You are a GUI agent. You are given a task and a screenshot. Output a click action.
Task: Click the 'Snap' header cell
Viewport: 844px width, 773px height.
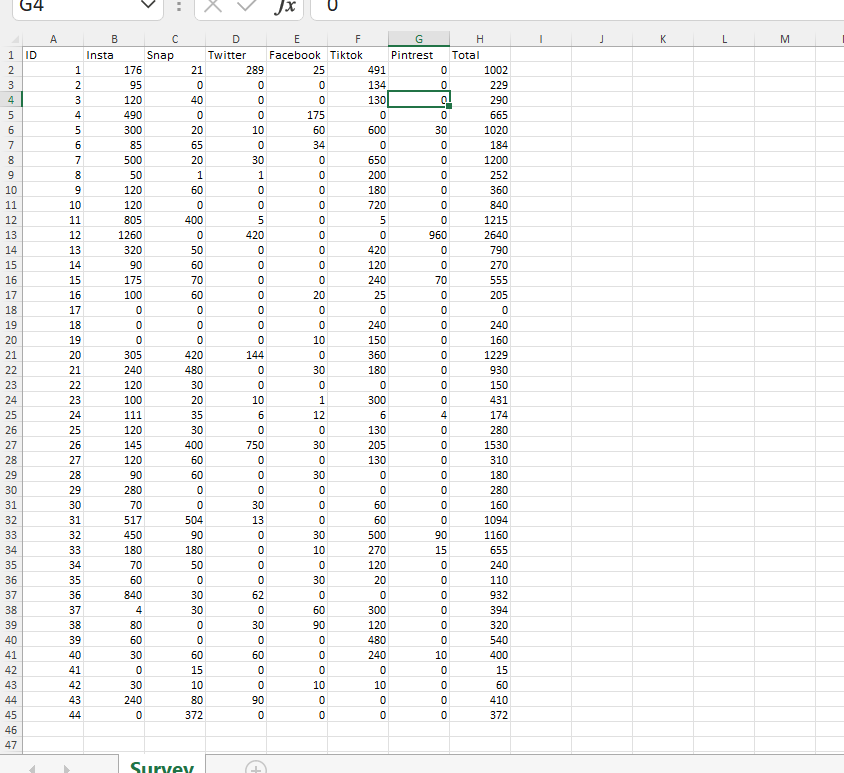175,55
